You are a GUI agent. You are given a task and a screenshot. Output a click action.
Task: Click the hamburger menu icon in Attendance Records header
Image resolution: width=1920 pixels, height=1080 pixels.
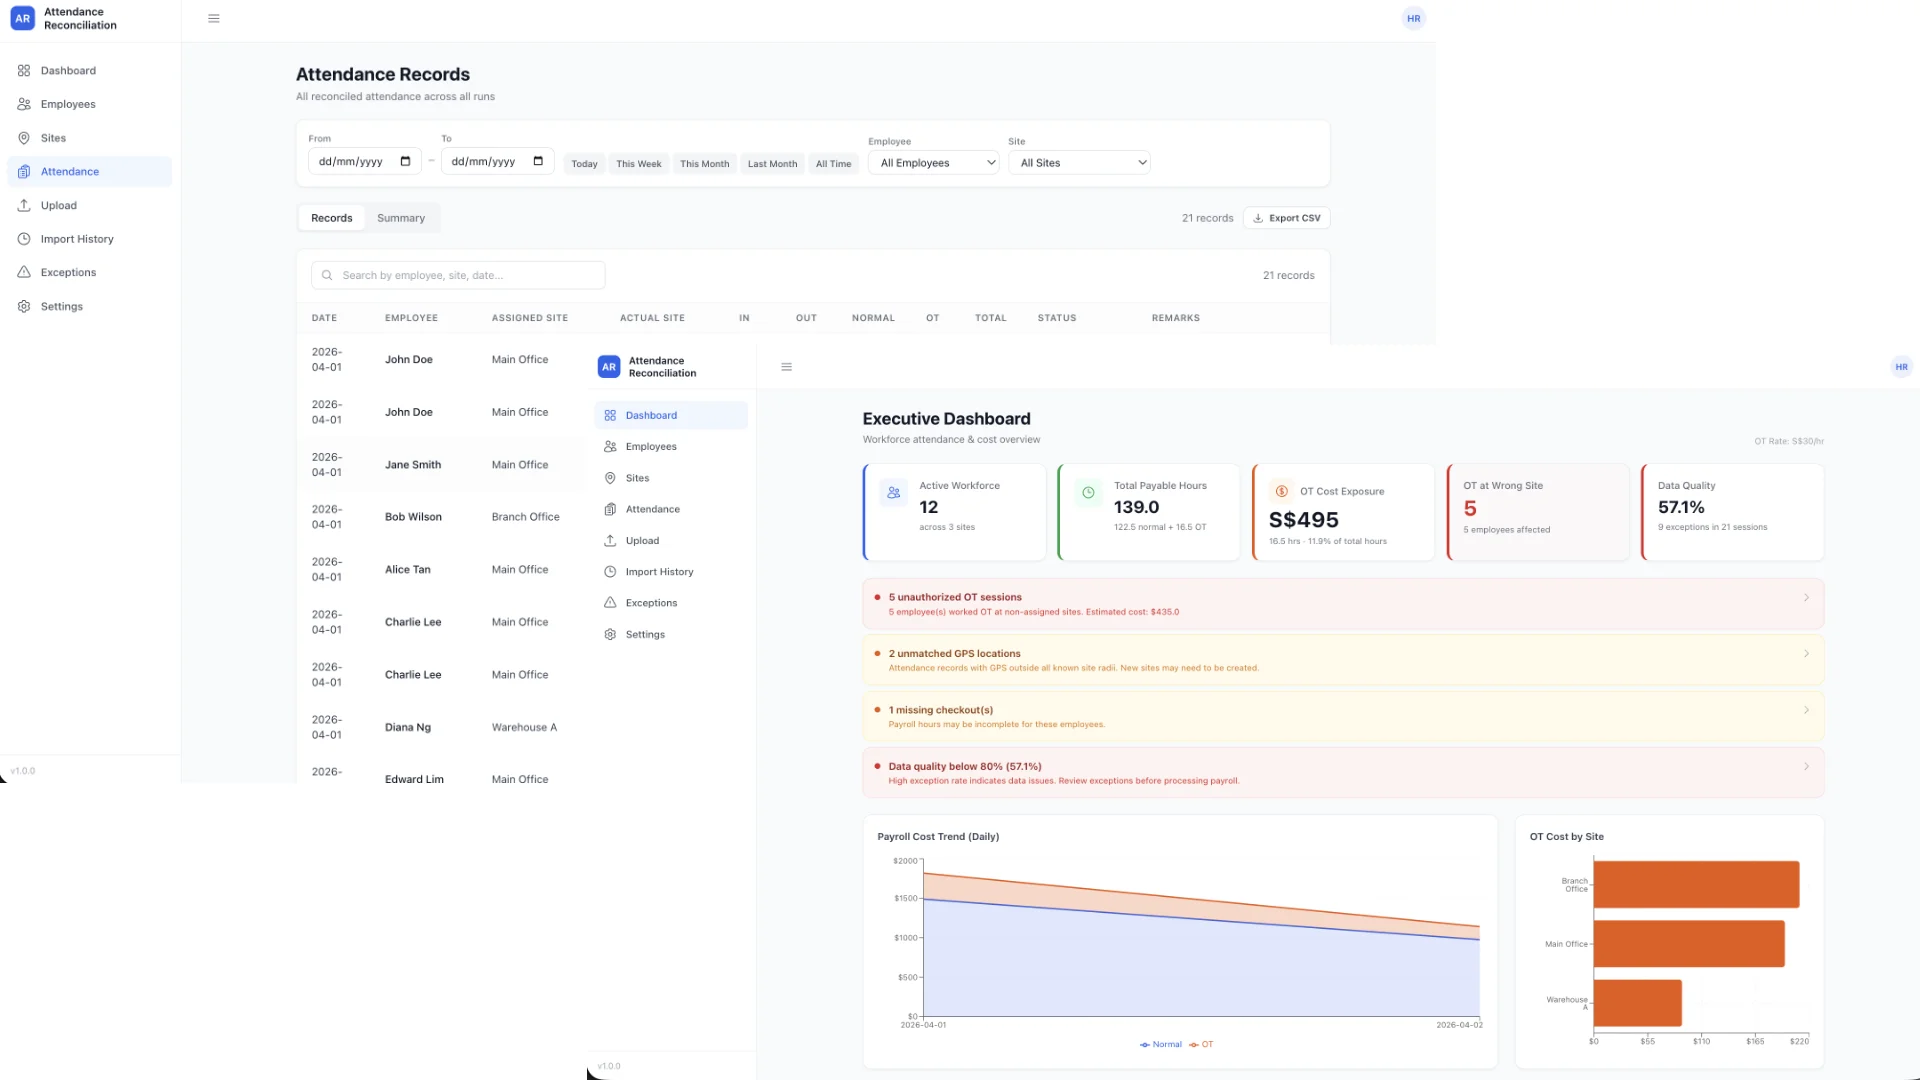[213, 19]
